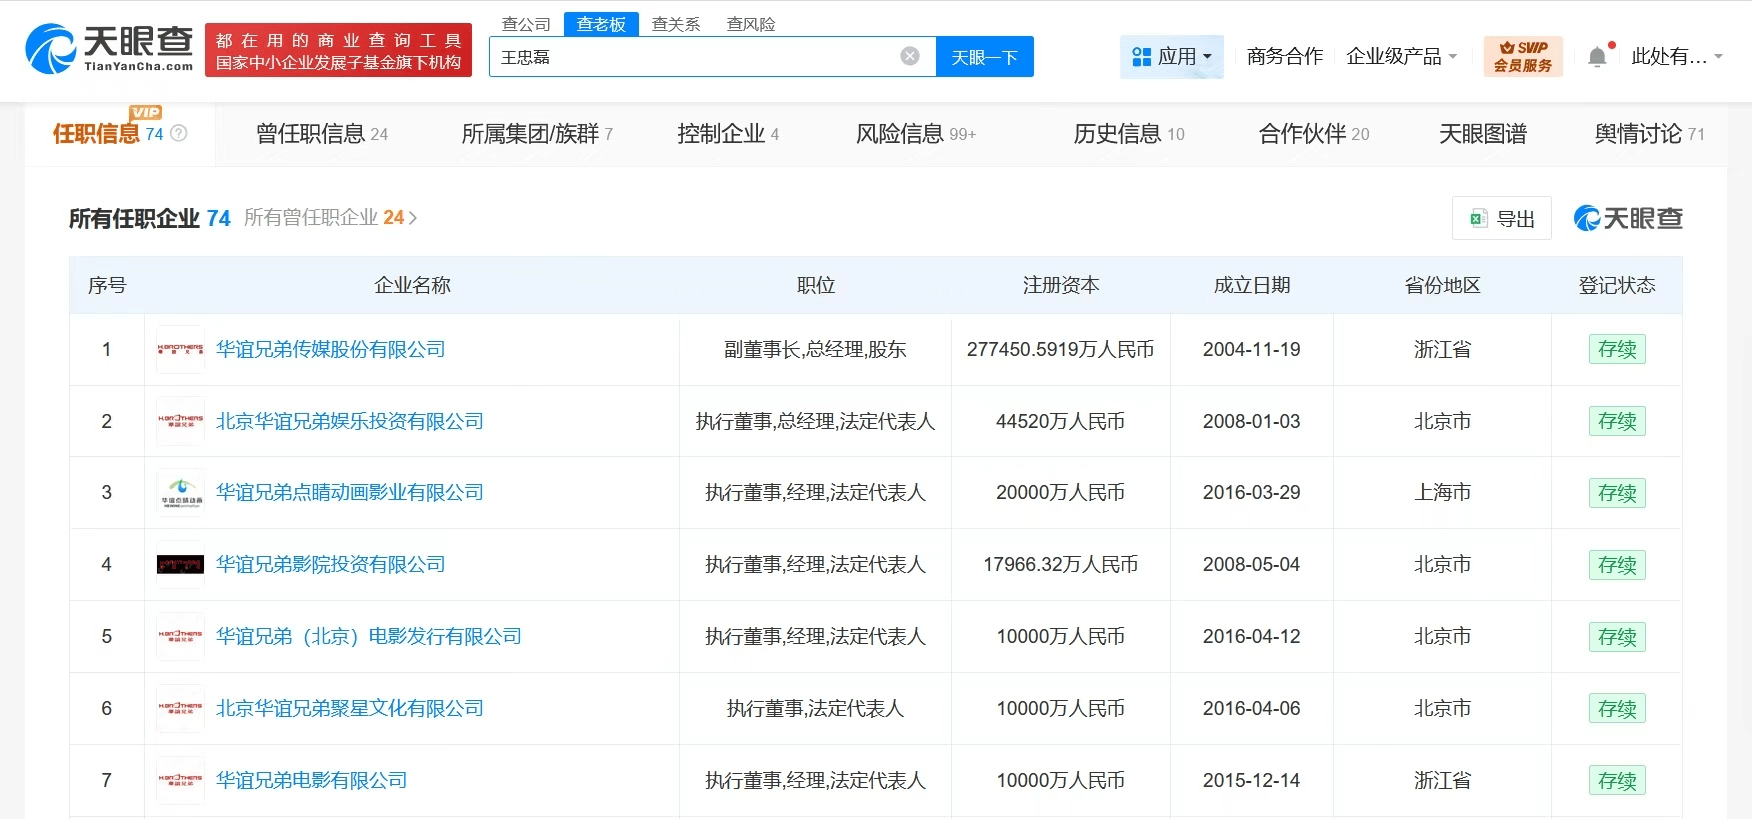Expand the 企业级产品 dropdown
The height and width of the screenshot is (819, 1752).
point(1401,57)
